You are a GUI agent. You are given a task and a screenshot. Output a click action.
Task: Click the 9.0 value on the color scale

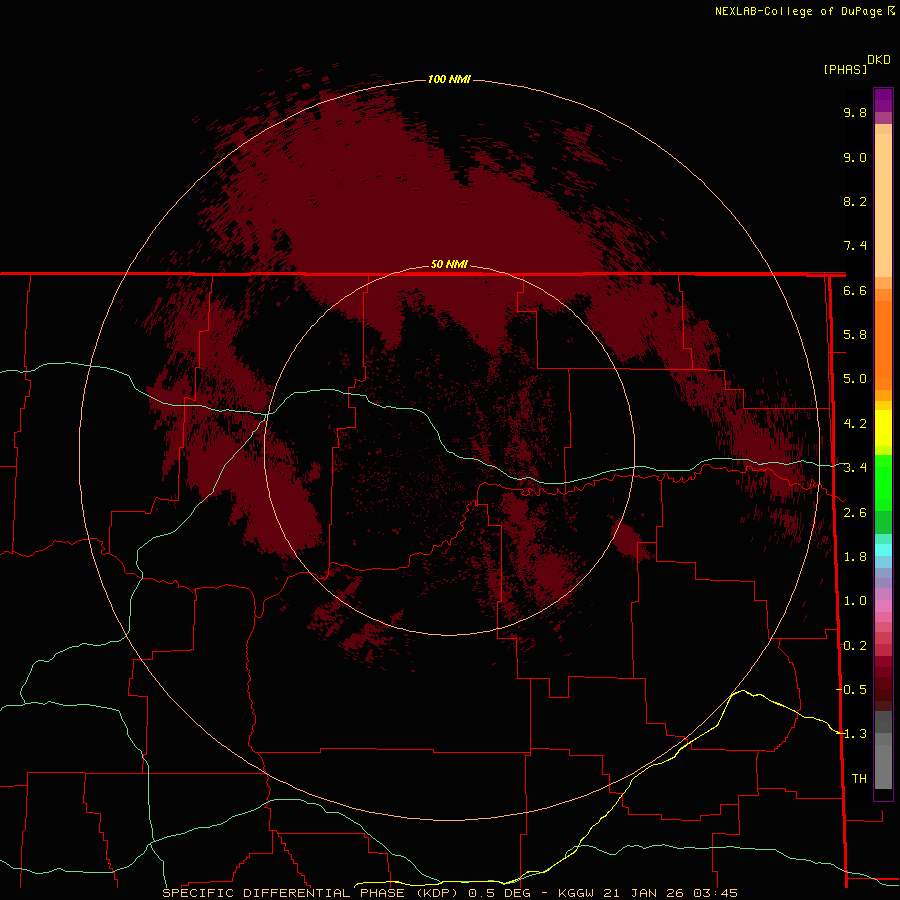tap(855, 157)
